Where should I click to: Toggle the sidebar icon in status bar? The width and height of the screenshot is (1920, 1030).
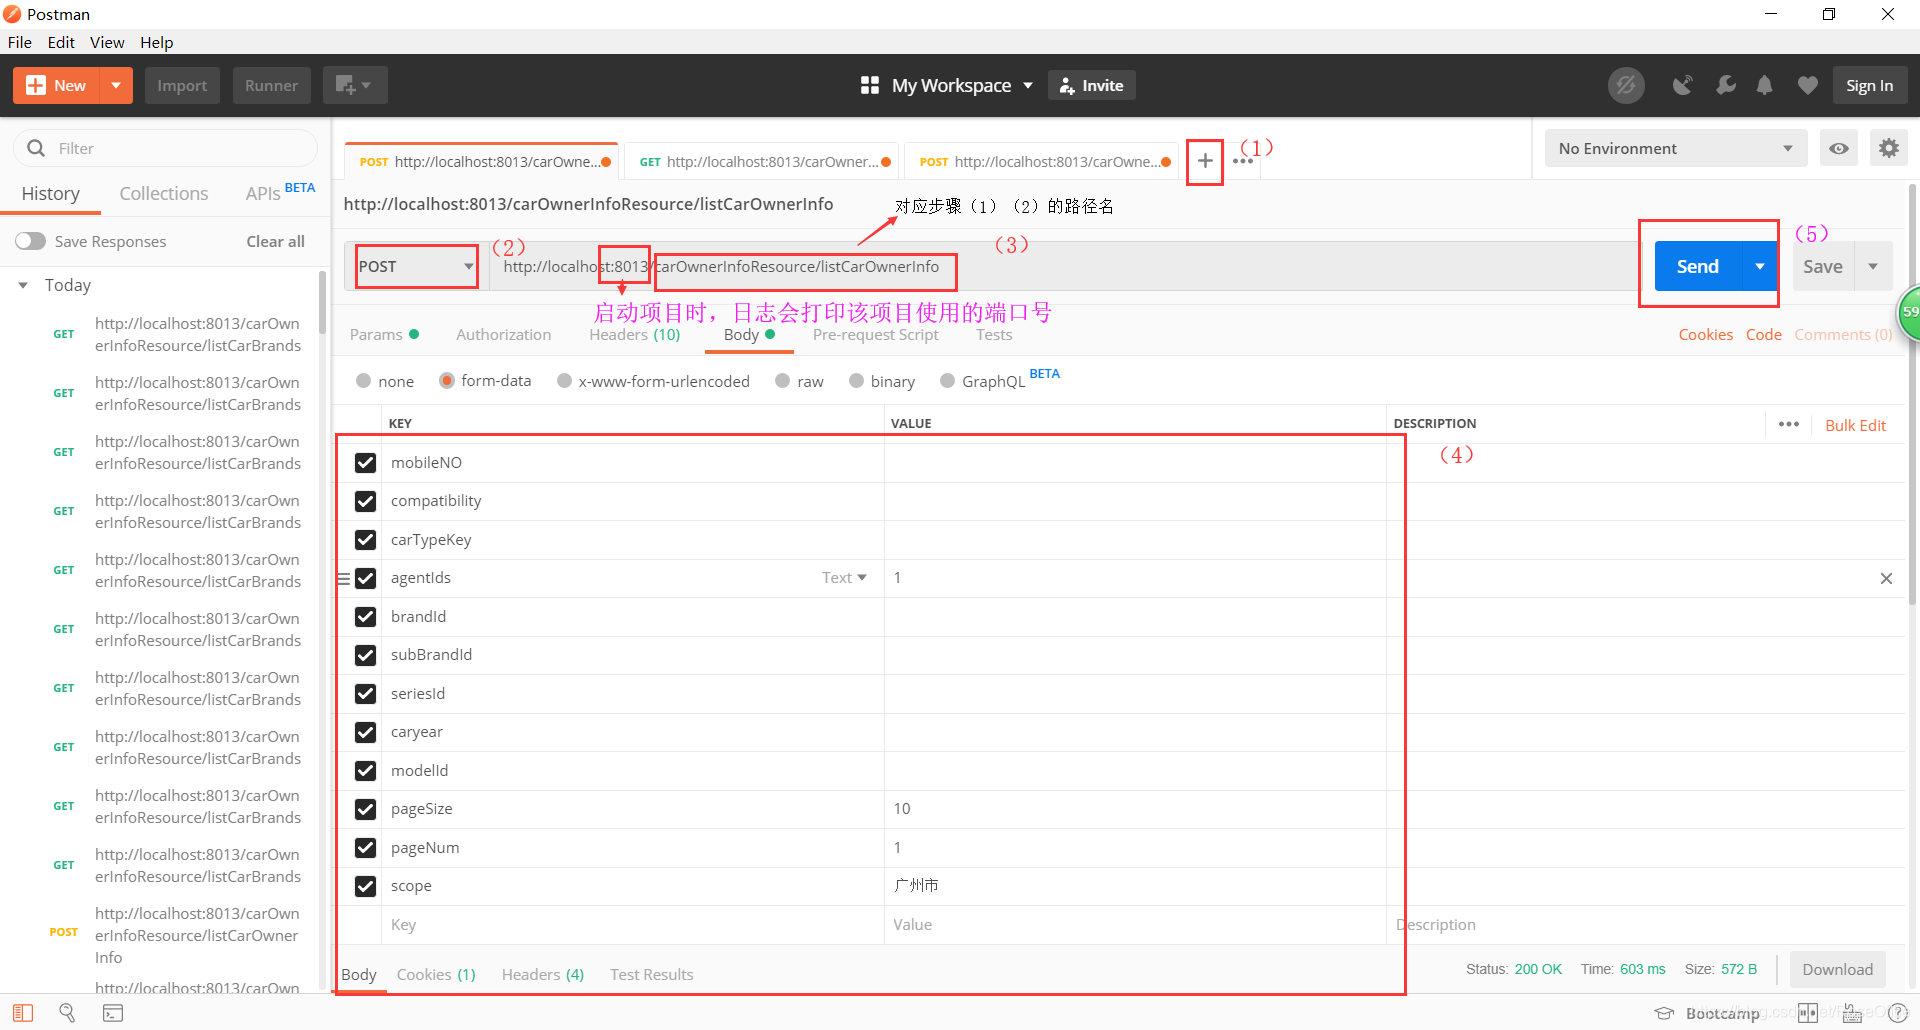pos(23,1013)
